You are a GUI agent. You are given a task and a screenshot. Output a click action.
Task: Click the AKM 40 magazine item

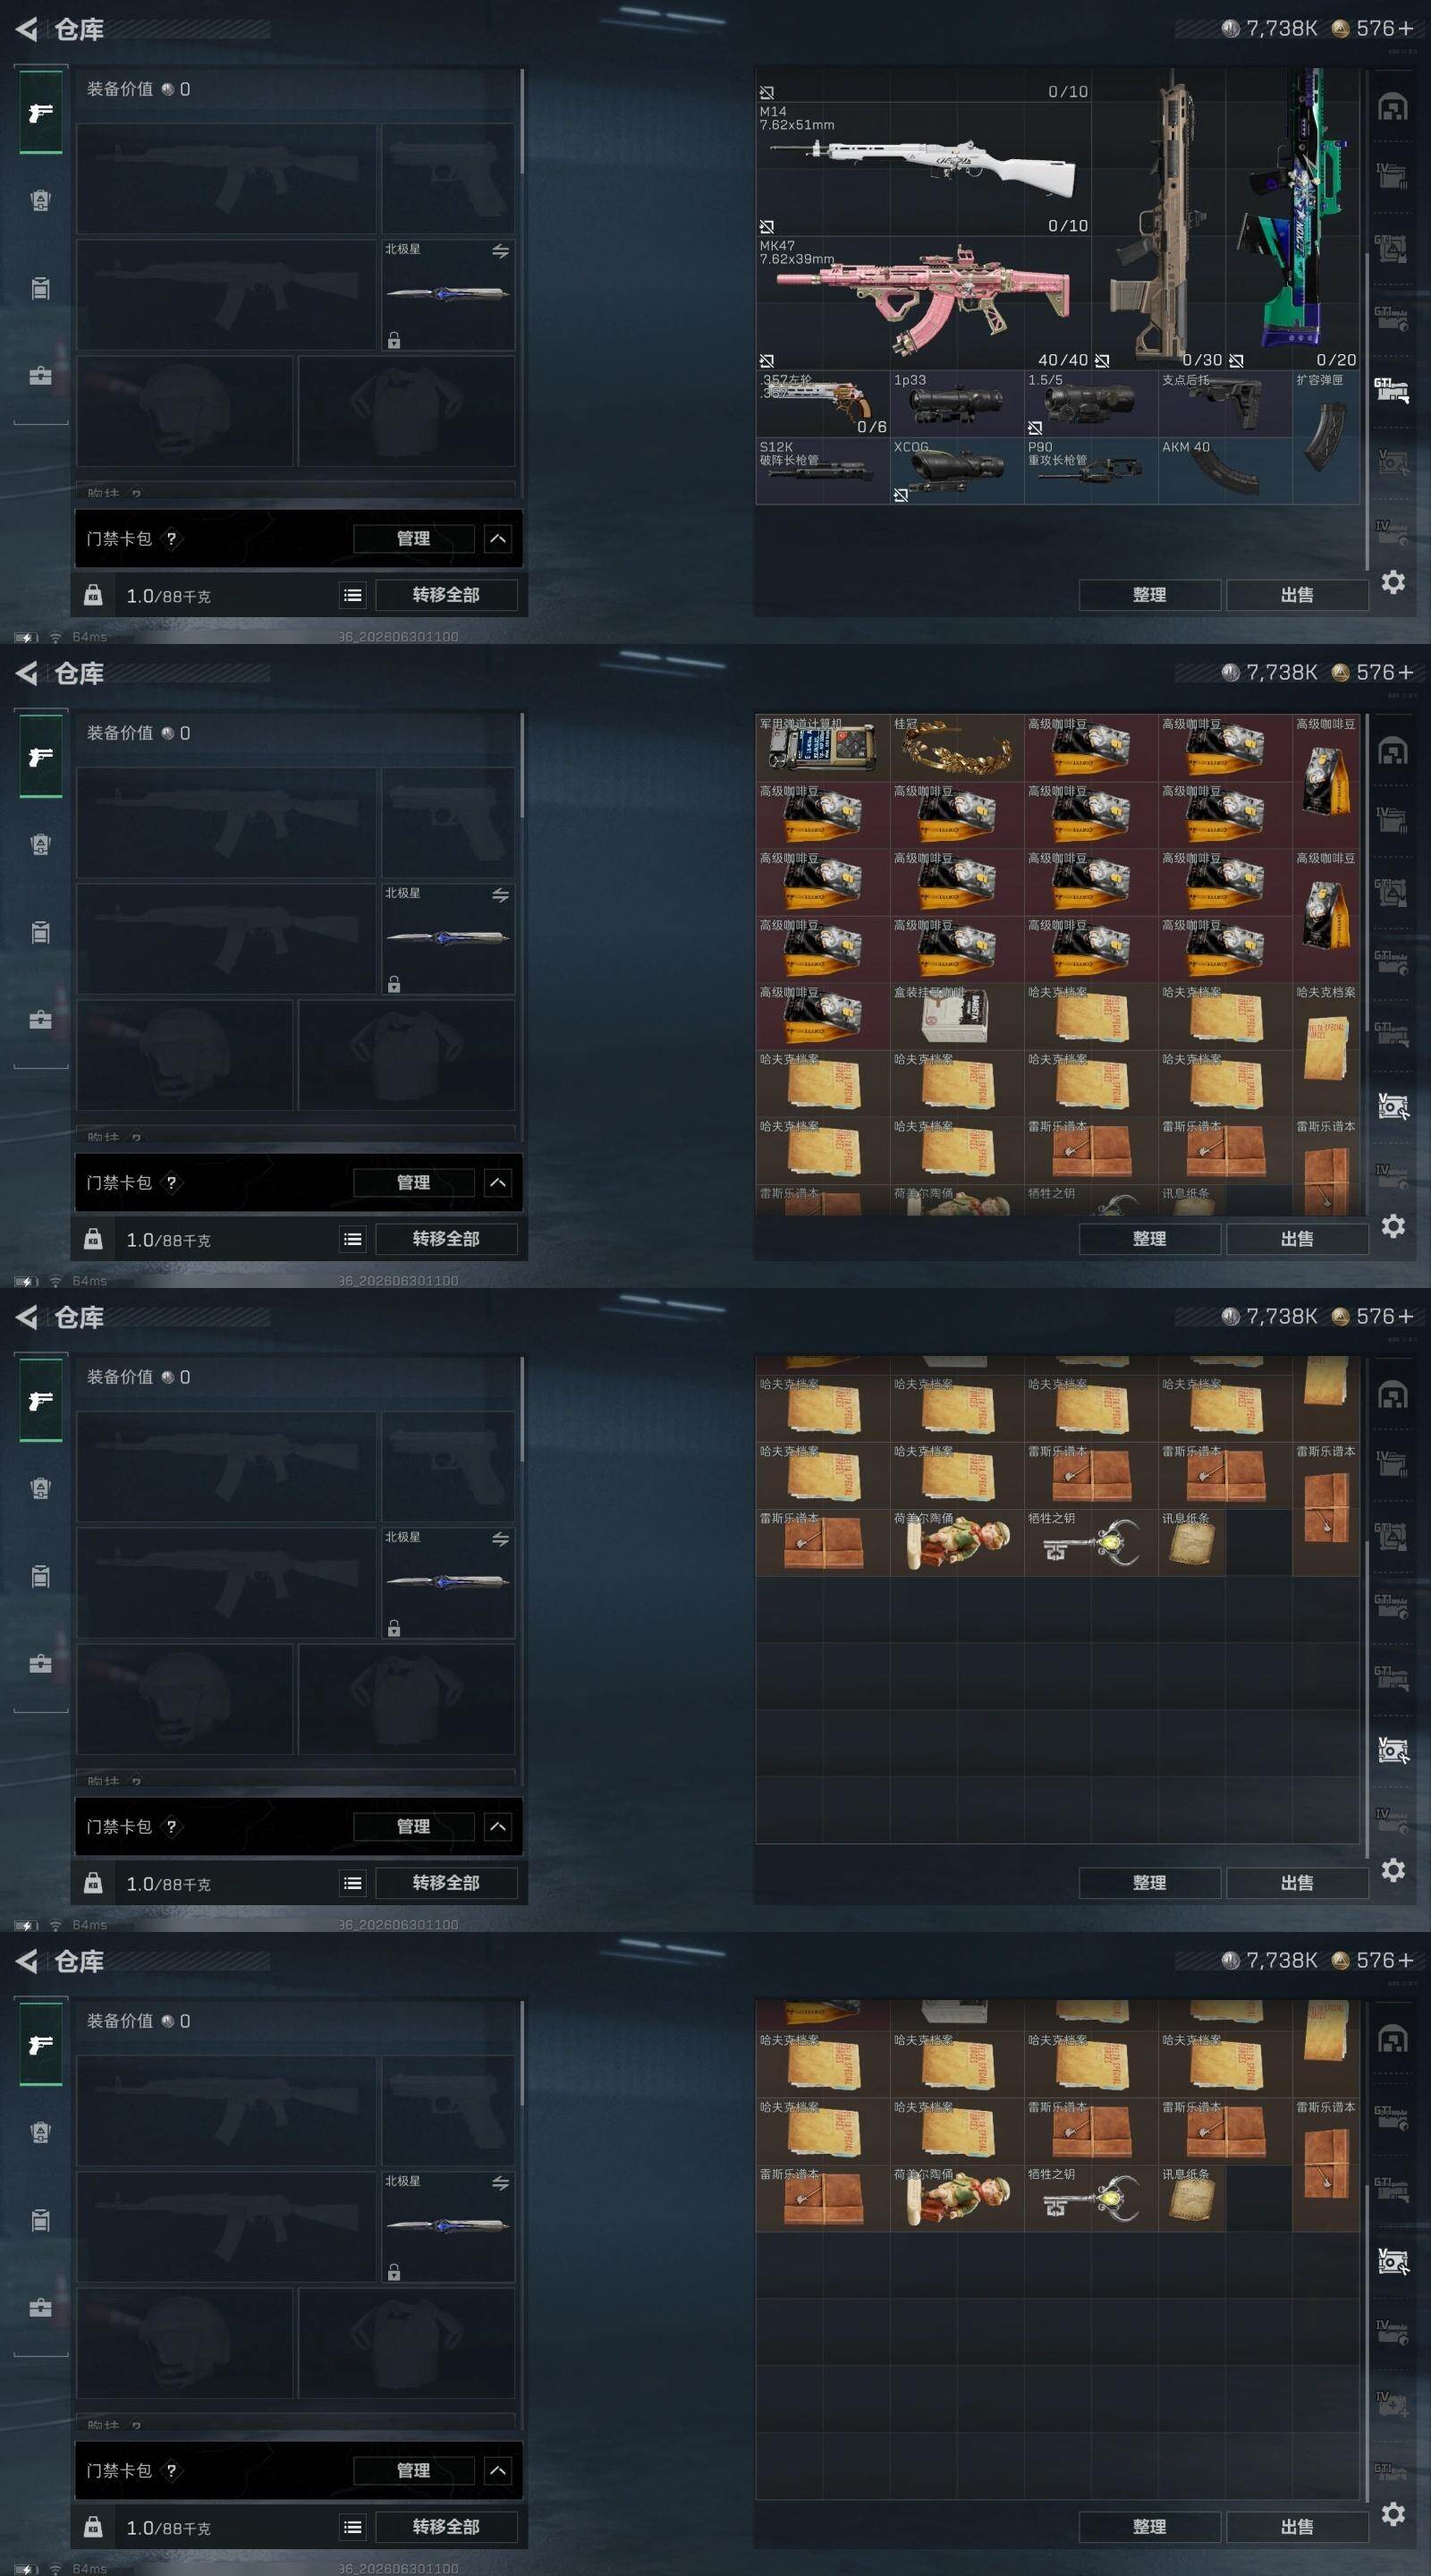point(1225,470)
